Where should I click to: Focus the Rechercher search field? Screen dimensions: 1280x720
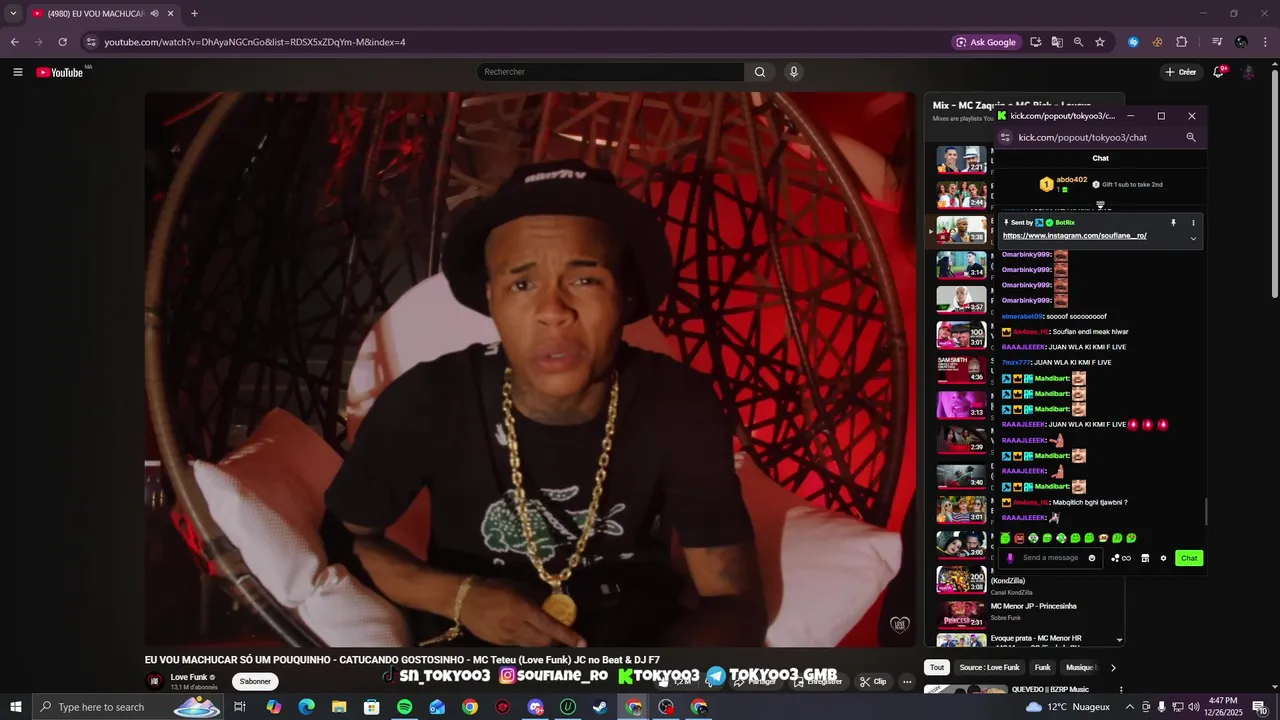[x=610, y=72]
